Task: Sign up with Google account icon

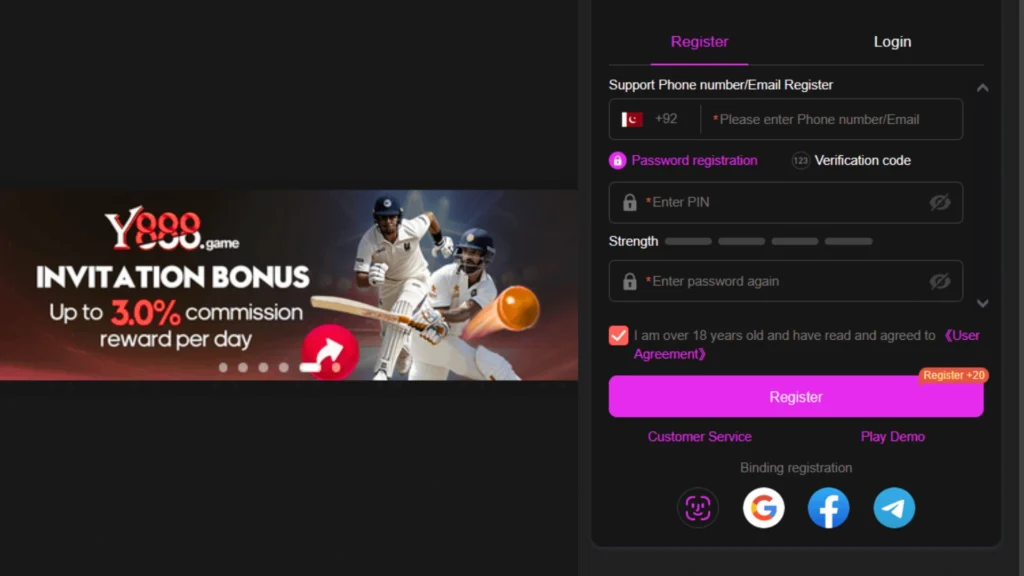Action: [x=763, y=507]
